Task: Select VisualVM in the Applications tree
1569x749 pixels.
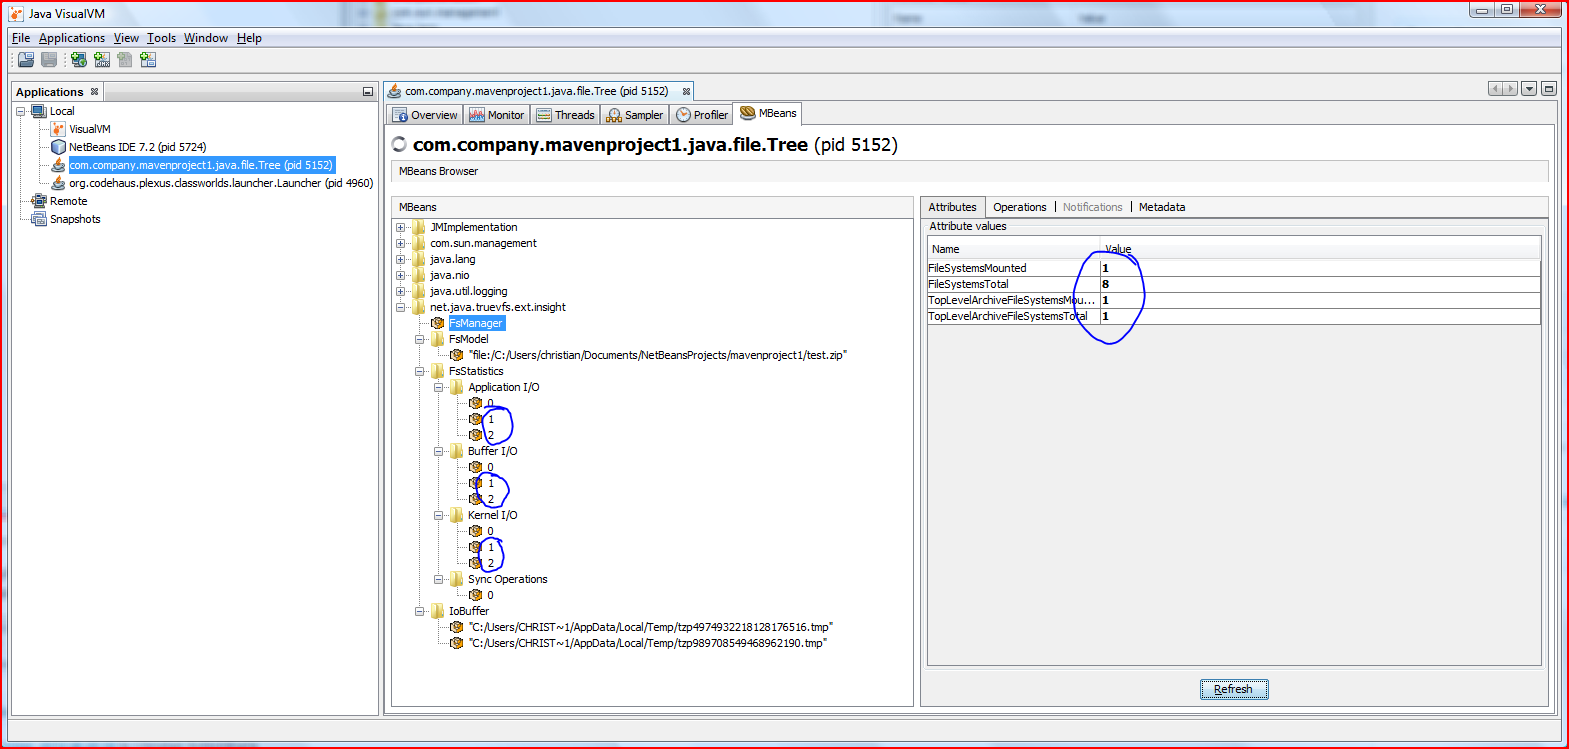Action: (89, 129)
